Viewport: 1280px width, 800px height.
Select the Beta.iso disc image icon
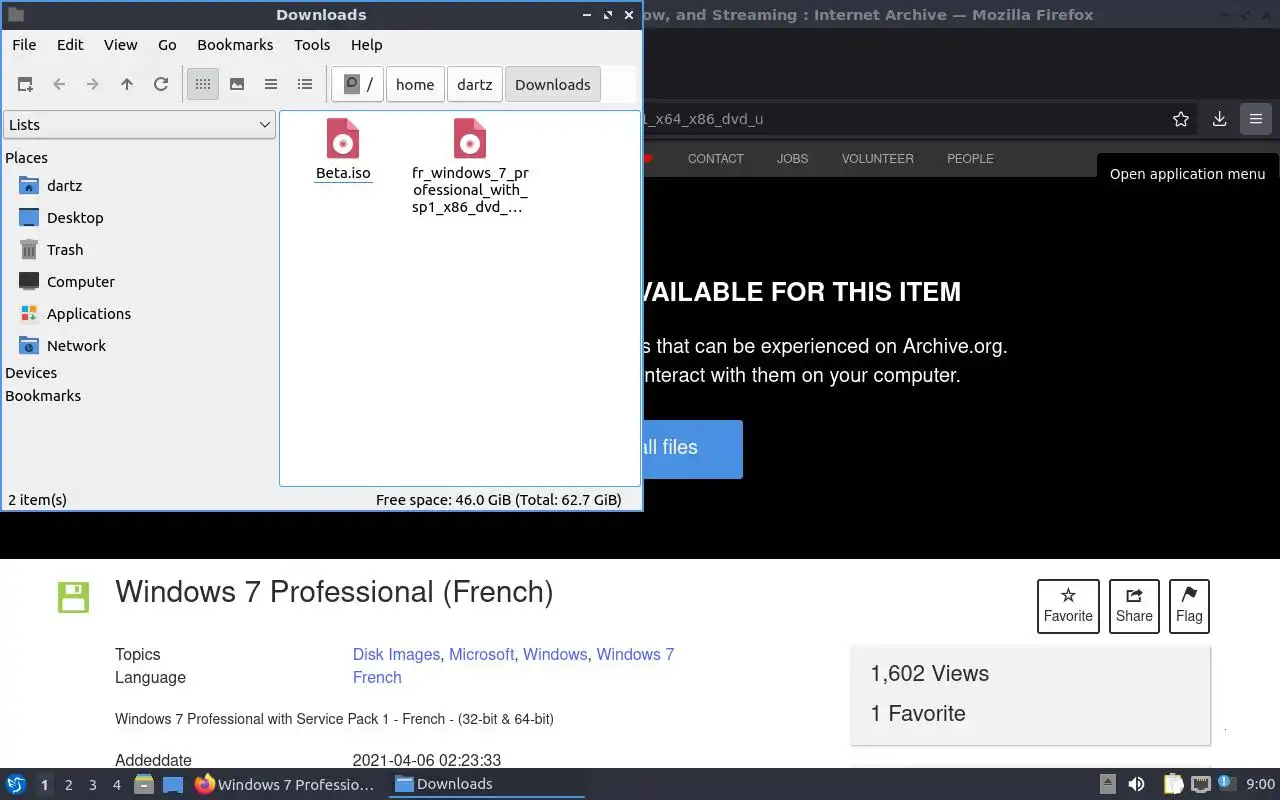pos(343,140)
